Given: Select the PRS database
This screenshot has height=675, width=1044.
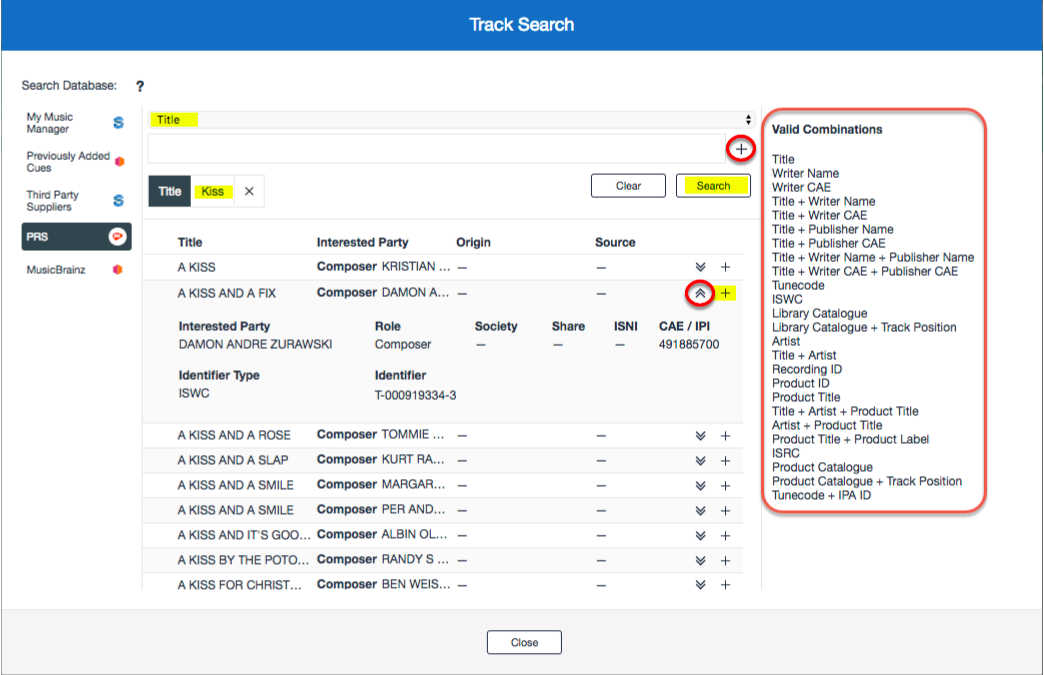Looking at the screenshot, I should [x=76, y=236].
